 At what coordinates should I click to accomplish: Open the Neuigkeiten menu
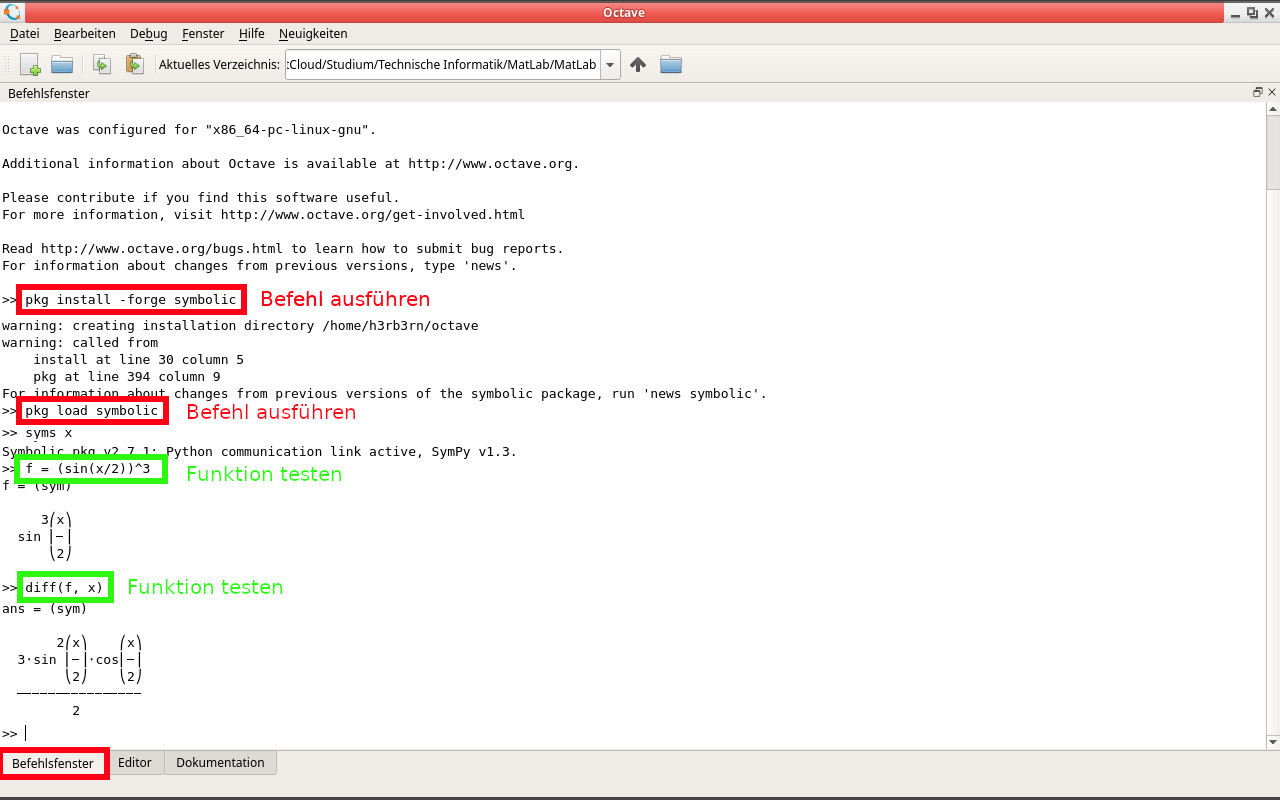(x=313, y=33)
